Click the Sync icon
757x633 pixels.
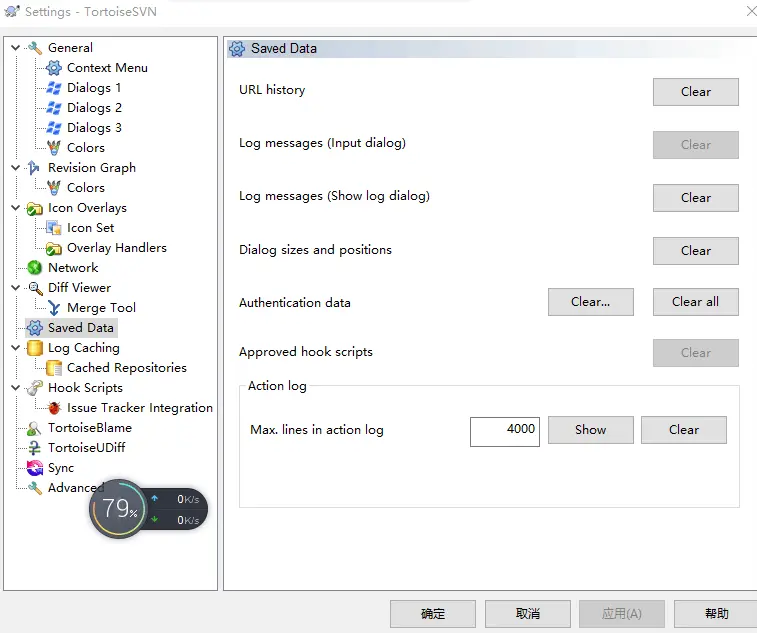coord(35,468)
